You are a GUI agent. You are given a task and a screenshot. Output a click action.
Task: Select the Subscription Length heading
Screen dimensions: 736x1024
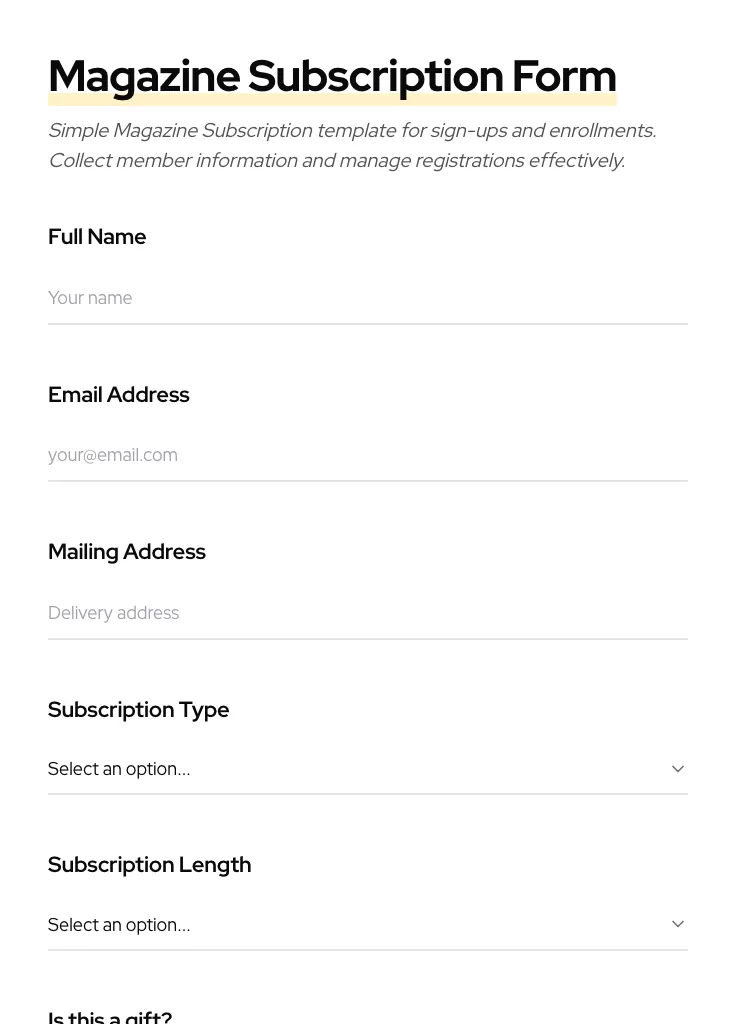tap(149, 865)
